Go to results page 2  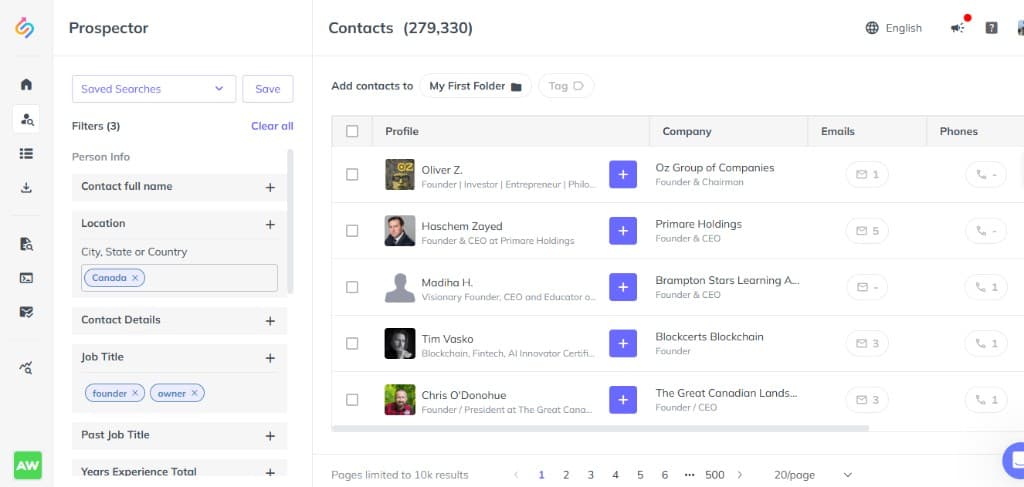coord(566,475)
